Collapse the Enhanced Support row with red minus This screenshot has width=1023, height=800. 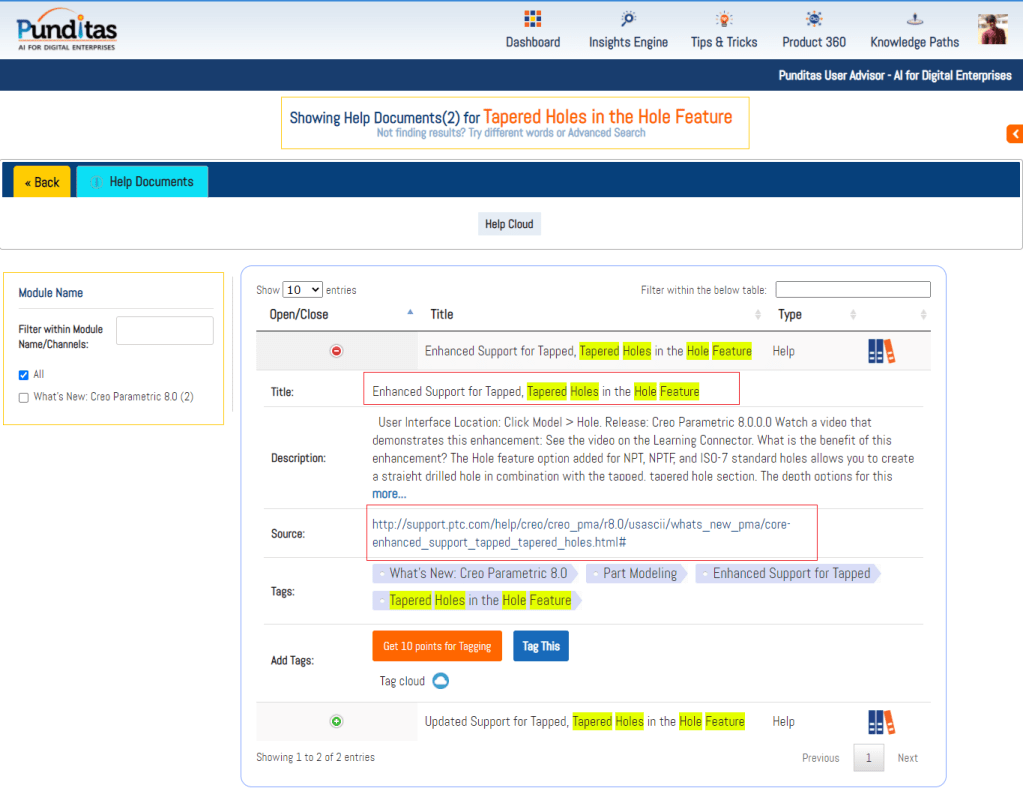click(336, 351)
